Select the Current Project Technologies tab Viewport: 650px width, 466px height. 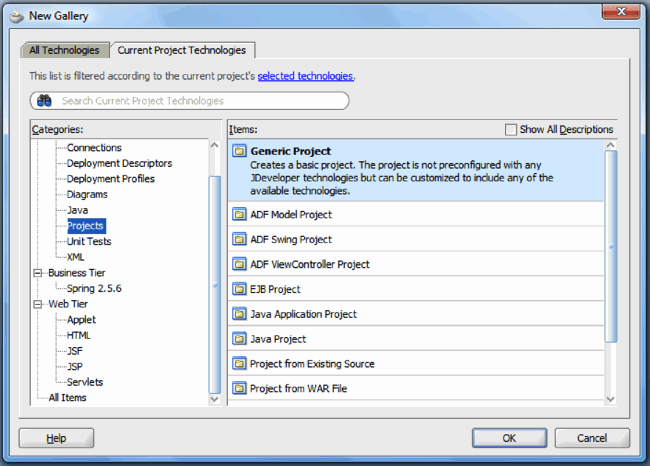[182, 50]
